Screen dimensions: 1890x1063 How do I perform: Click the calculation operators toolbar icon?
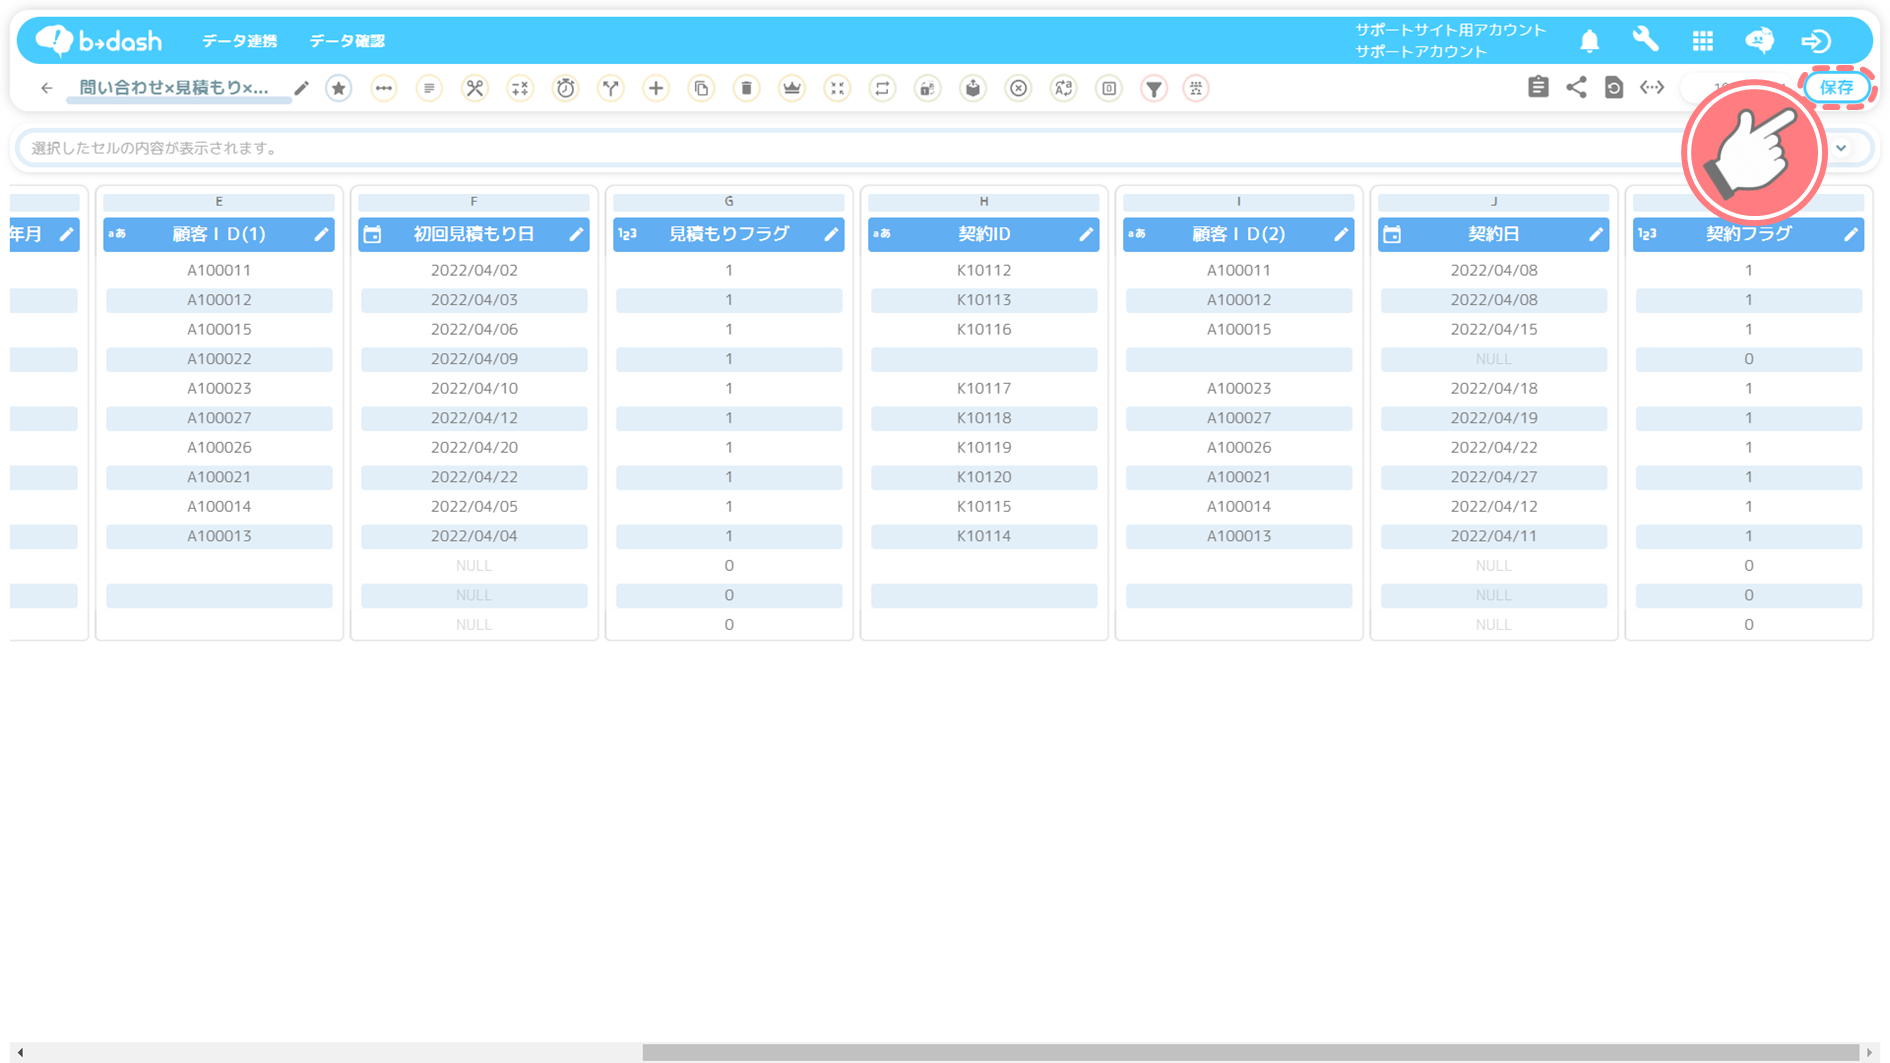point(520,89)
